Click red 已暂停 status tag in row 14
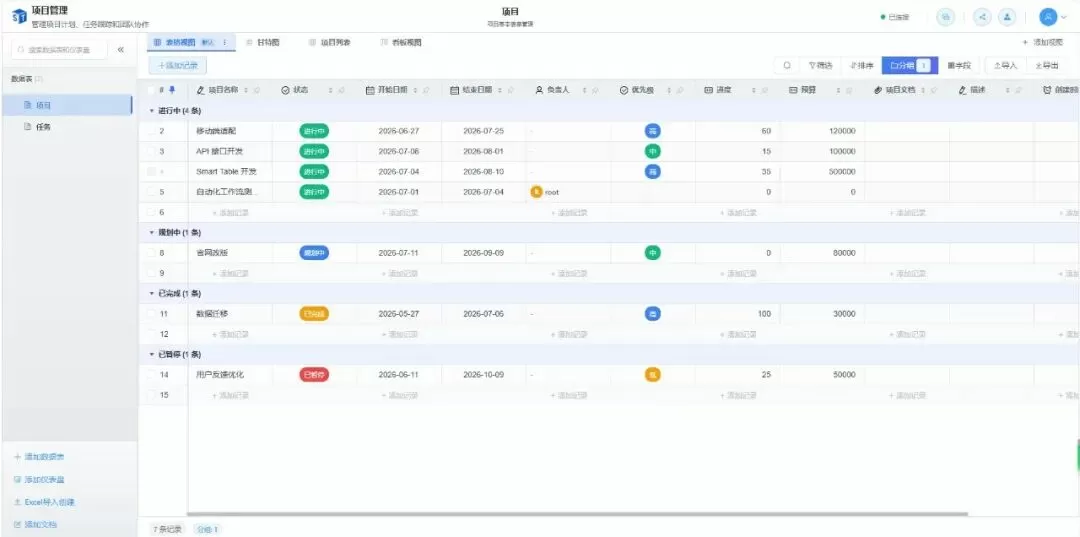 point(314,375)
